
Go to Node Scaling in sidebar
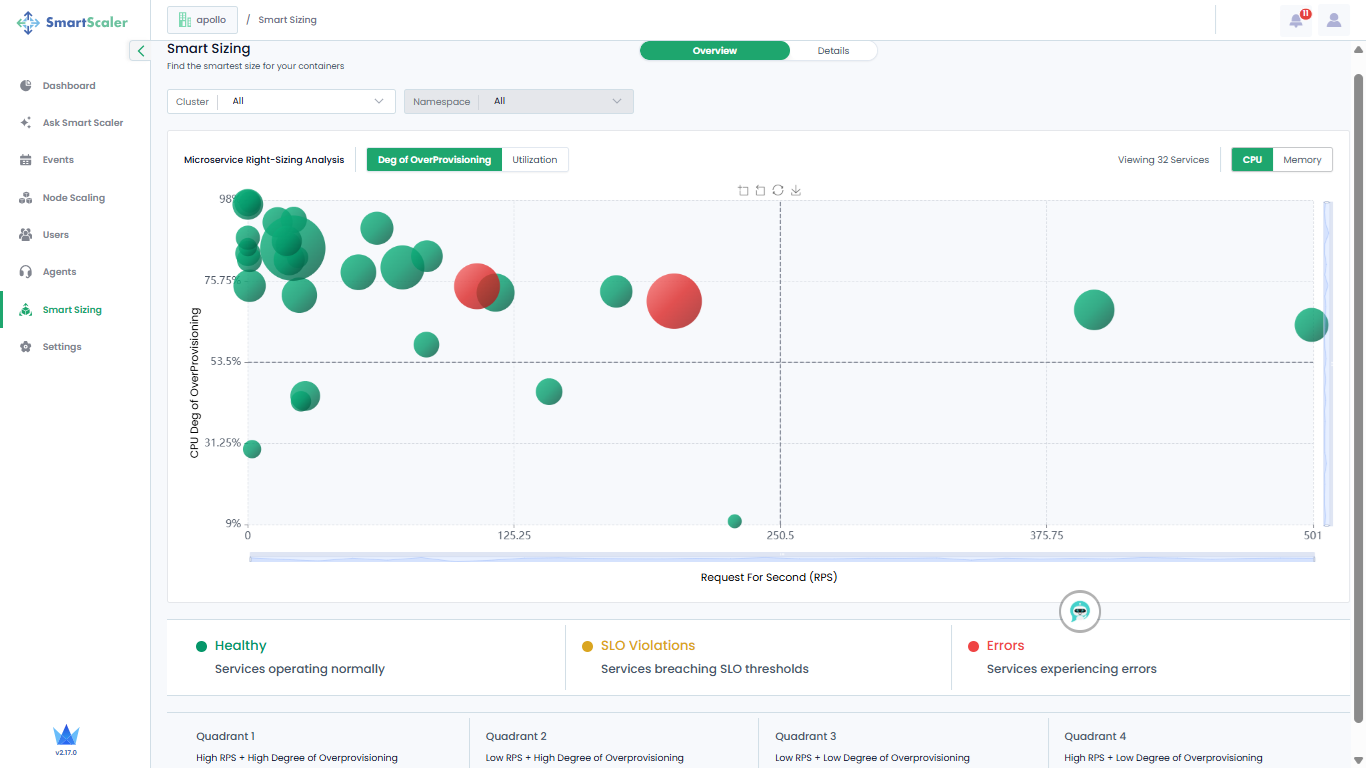point(73,198)
